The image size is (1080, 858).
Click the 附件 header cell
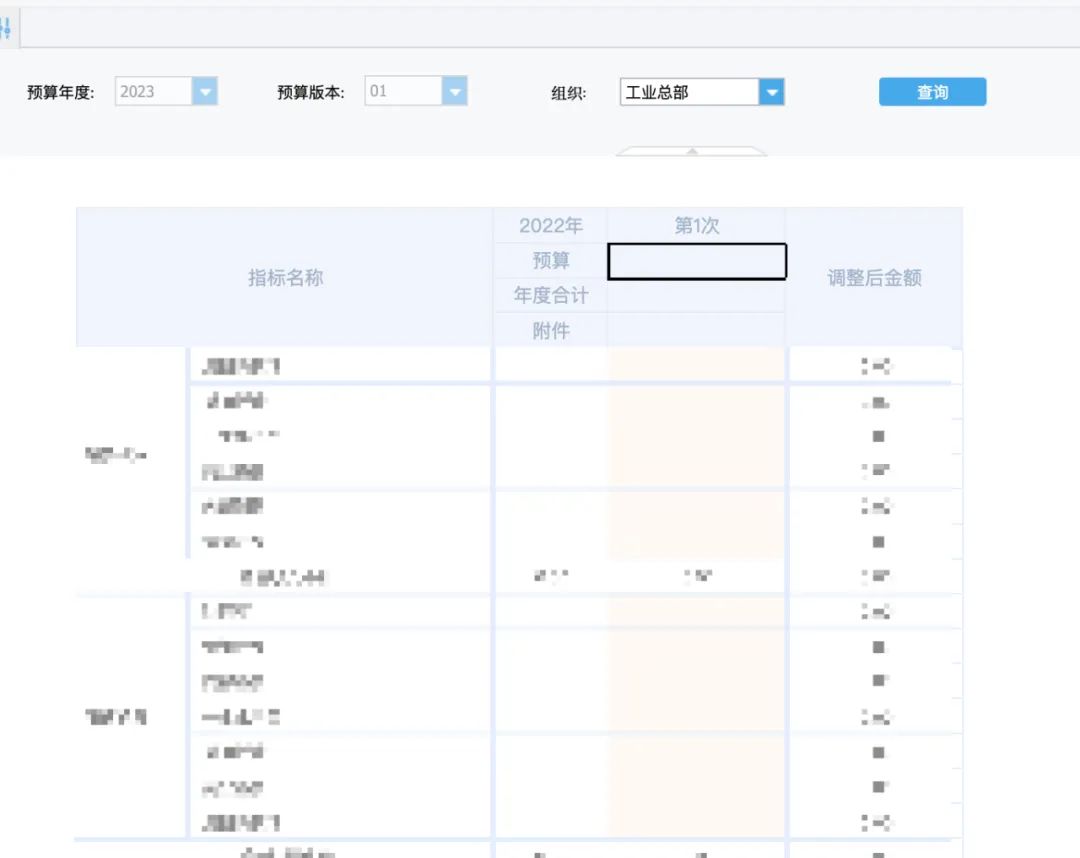click(550, 331)
